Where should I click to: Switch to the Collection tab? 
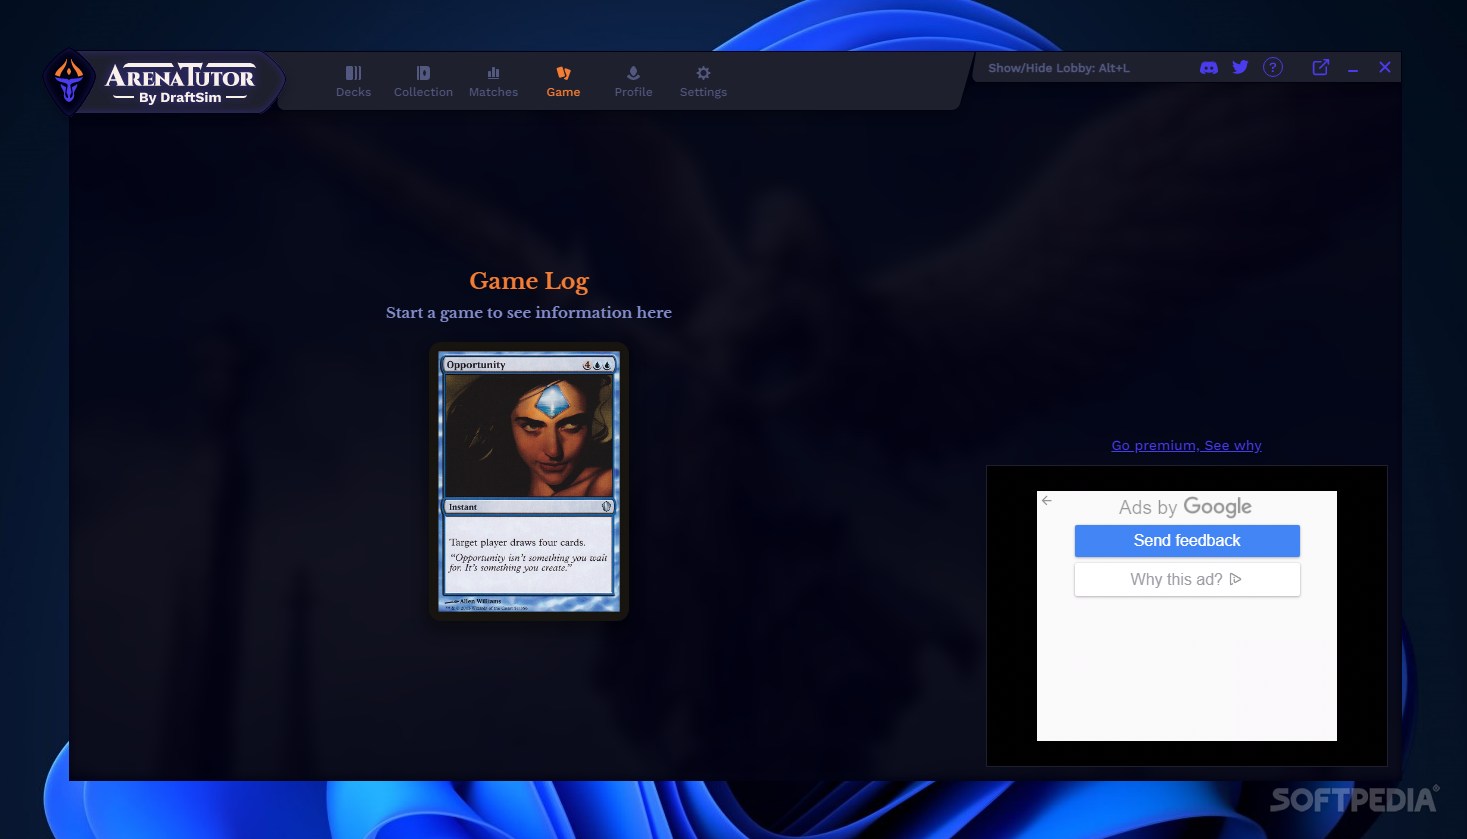coord(423,82)
